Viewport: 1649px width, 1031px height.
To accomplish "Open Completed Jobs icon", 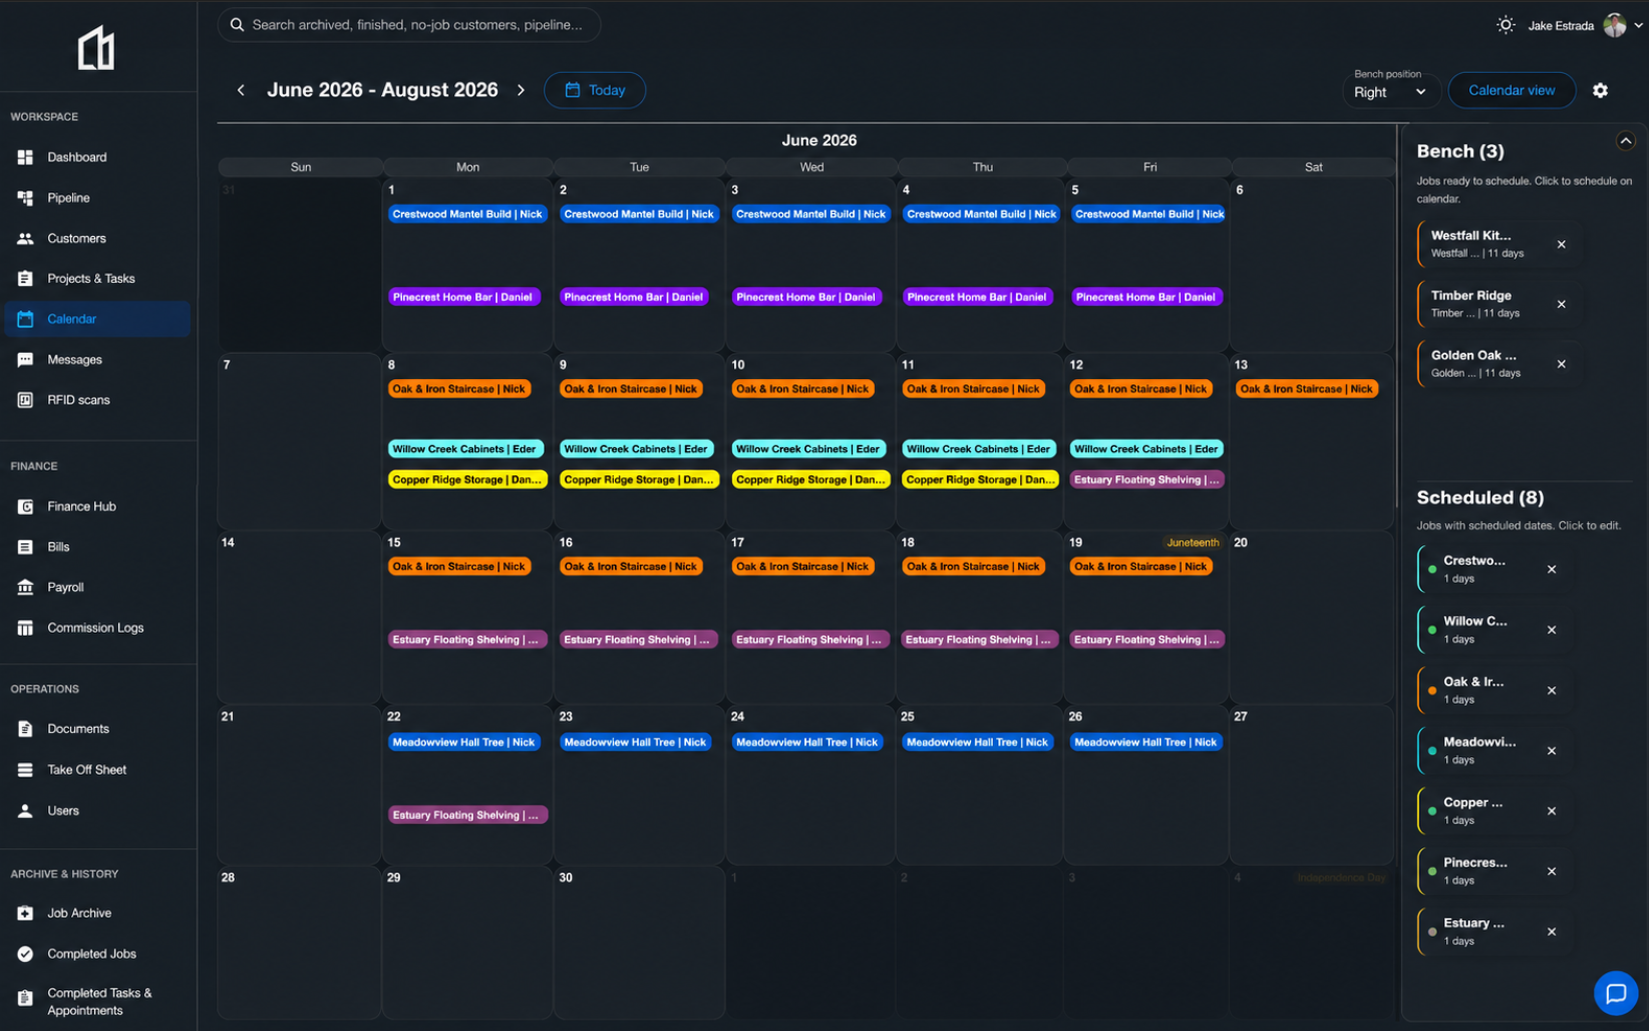I will click(25, 954).
